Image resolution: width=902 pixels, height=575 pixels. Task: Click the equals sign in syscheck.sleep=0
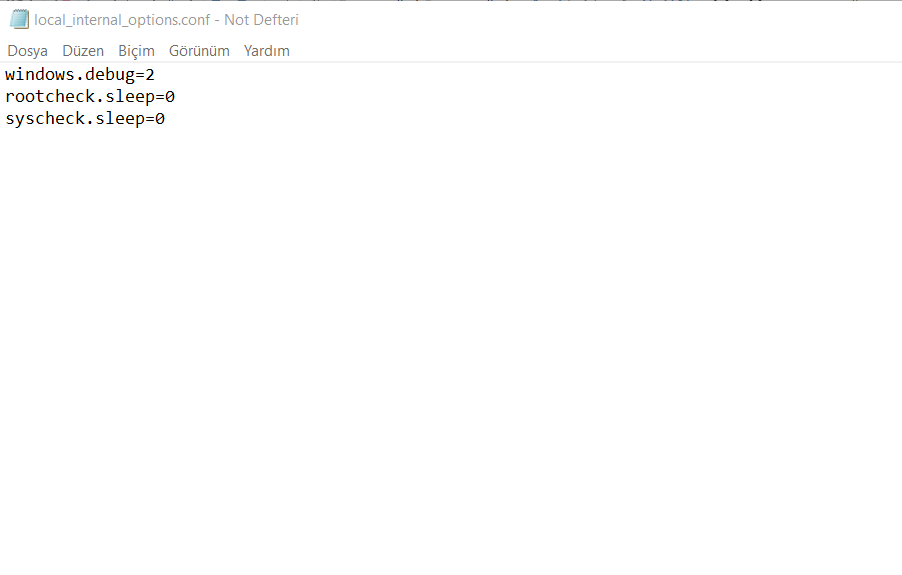[149, 118]
